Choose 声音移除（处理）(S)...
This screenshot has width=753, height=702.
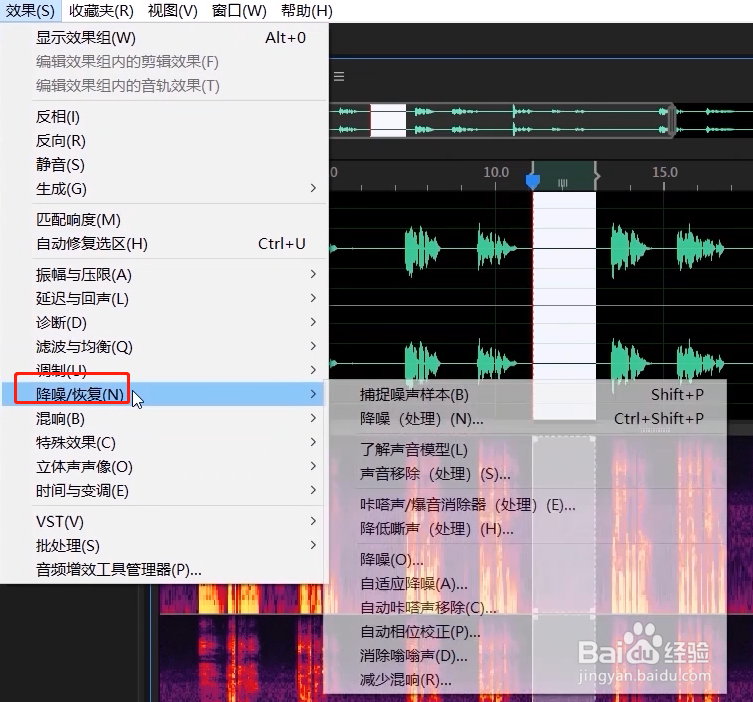526,474
